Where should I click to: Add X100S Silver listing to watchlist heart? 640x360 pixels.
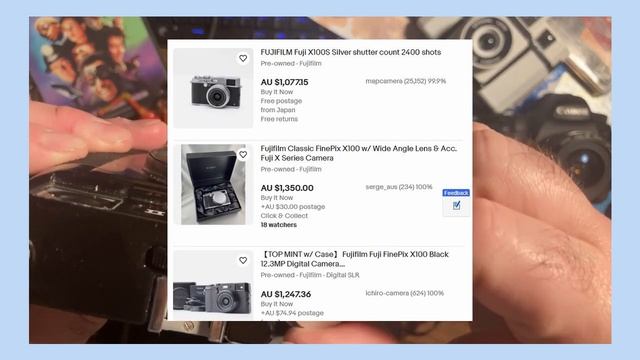pos(243,58)
